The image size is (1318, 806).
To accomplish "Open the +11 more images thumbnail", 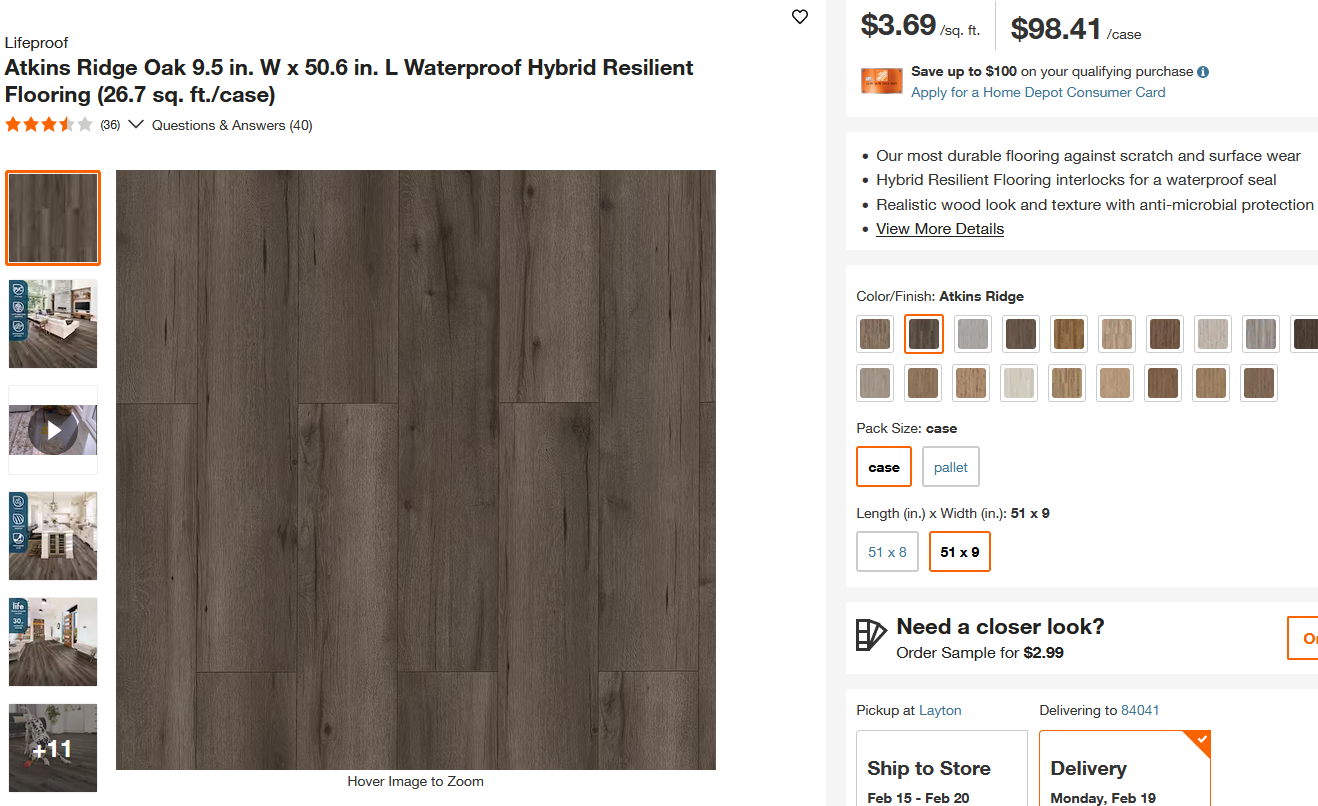I will point(53,748).
